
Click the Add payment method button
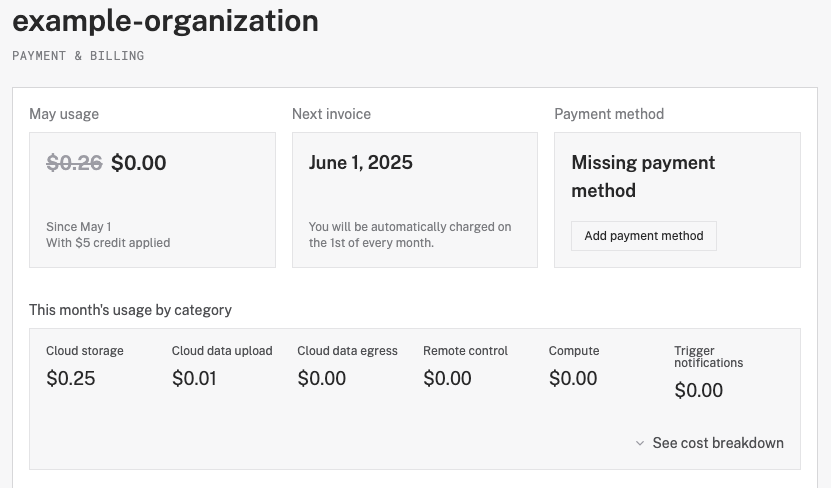coord(644,236)
